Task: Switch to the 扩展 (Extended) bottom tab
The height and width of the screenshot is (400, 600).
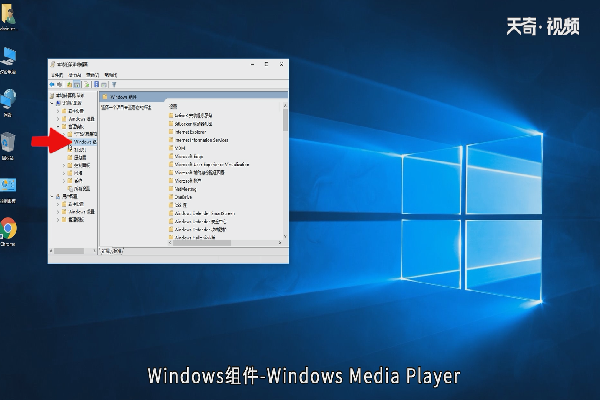Action: (x=106, y=251)
